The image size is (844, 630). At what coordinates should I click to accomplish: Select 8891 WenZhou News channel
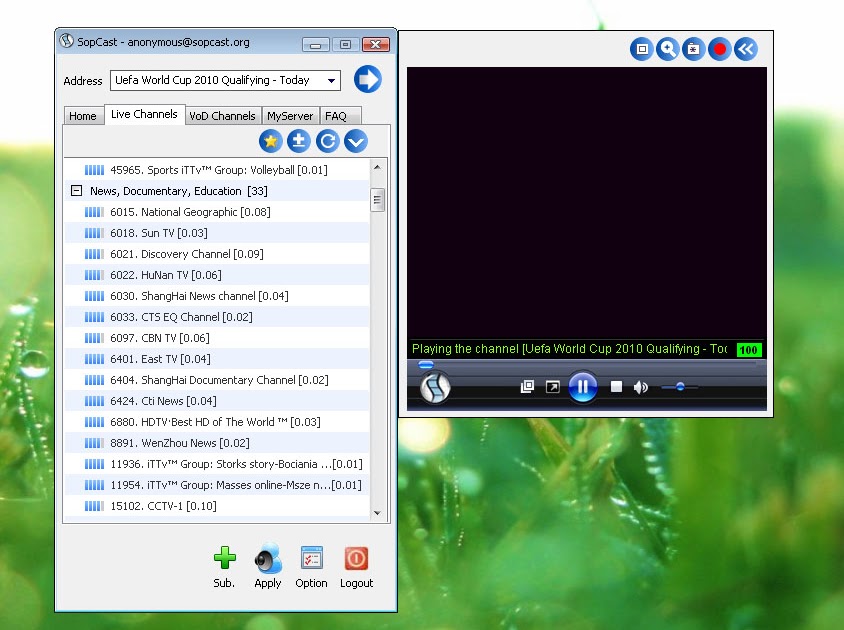click(x=217, y=443)
